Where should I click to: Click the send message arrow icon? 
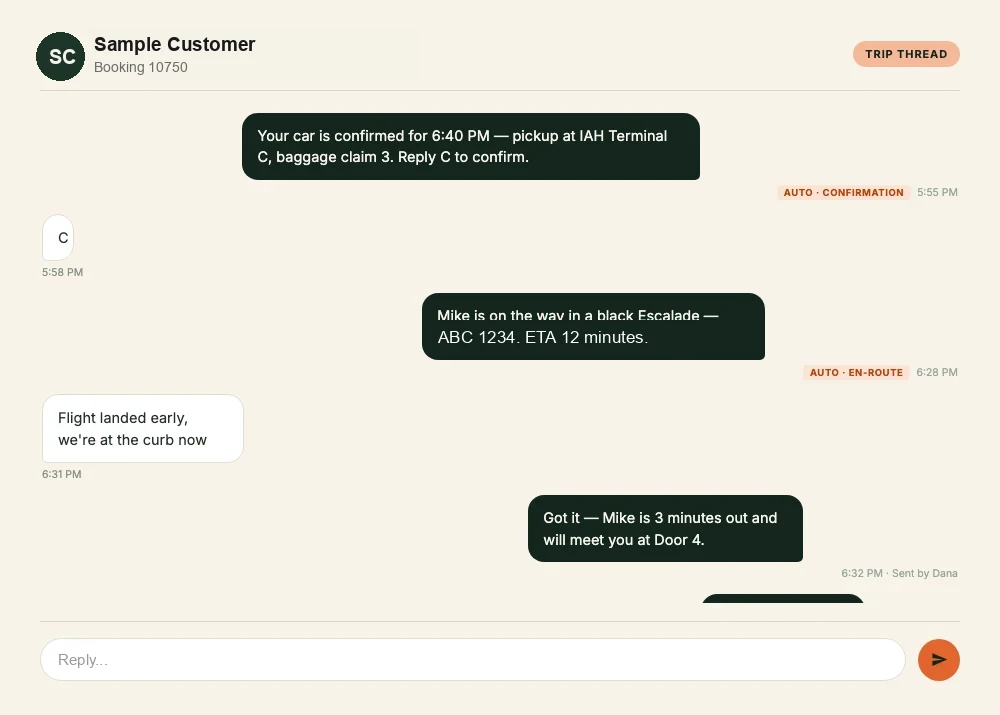(x=939, y=660)
